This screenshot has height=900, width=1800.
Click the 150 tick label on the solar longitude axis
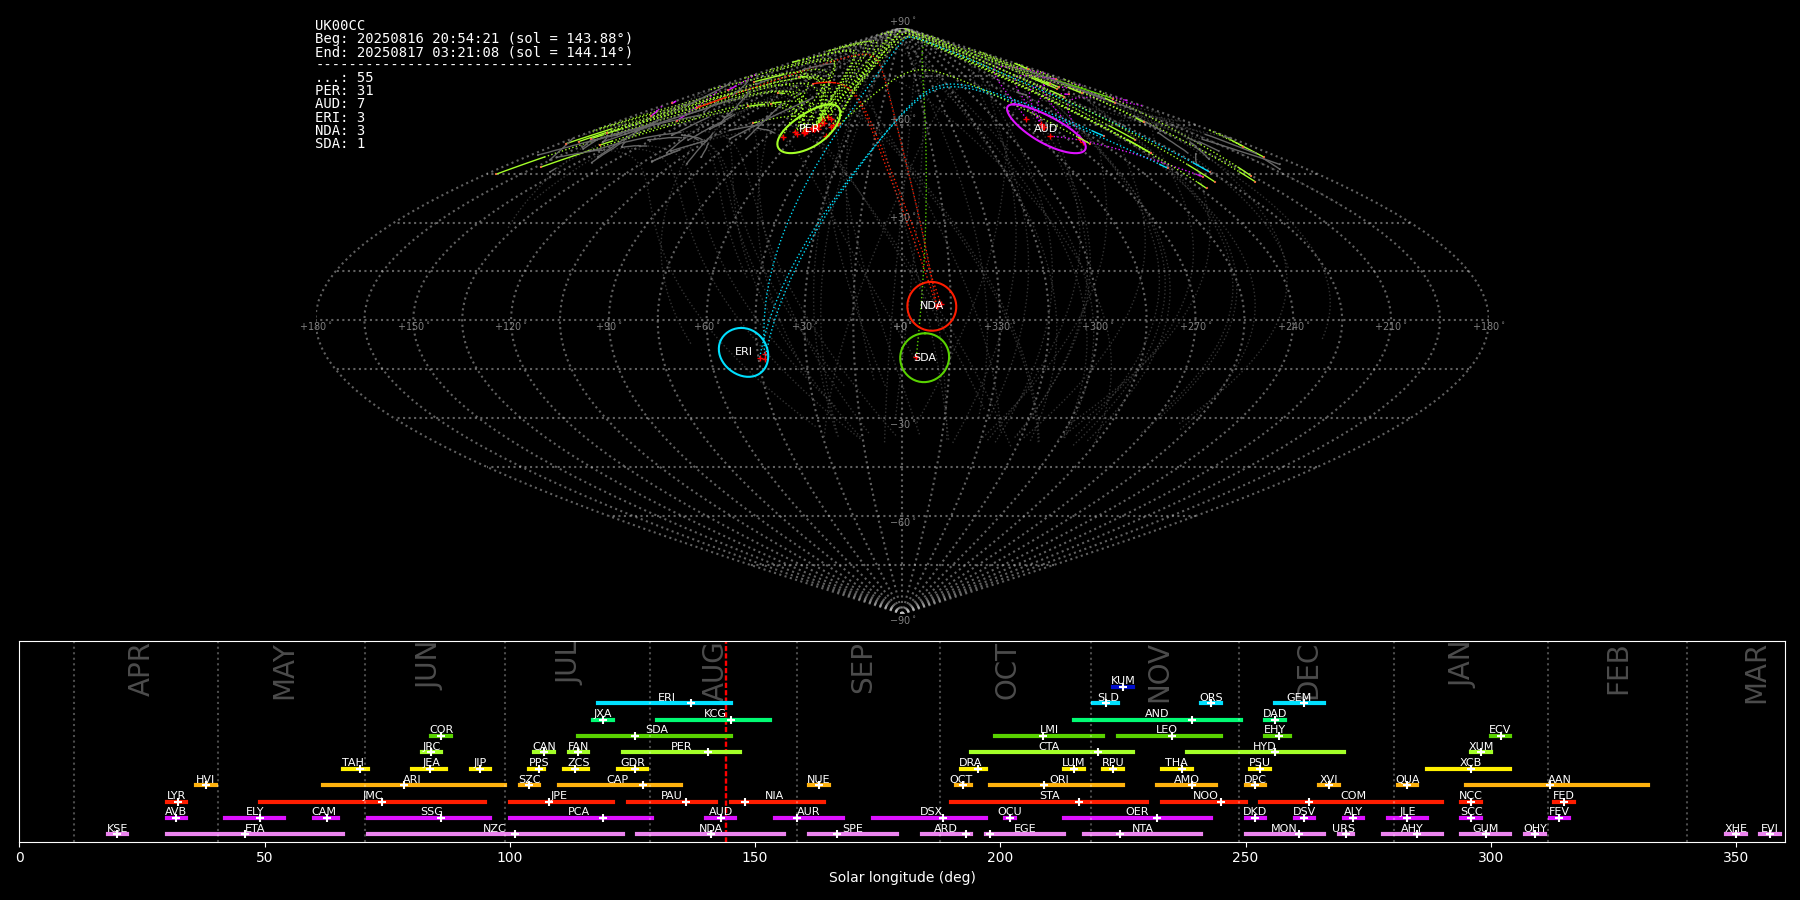[x=755, y=857]
